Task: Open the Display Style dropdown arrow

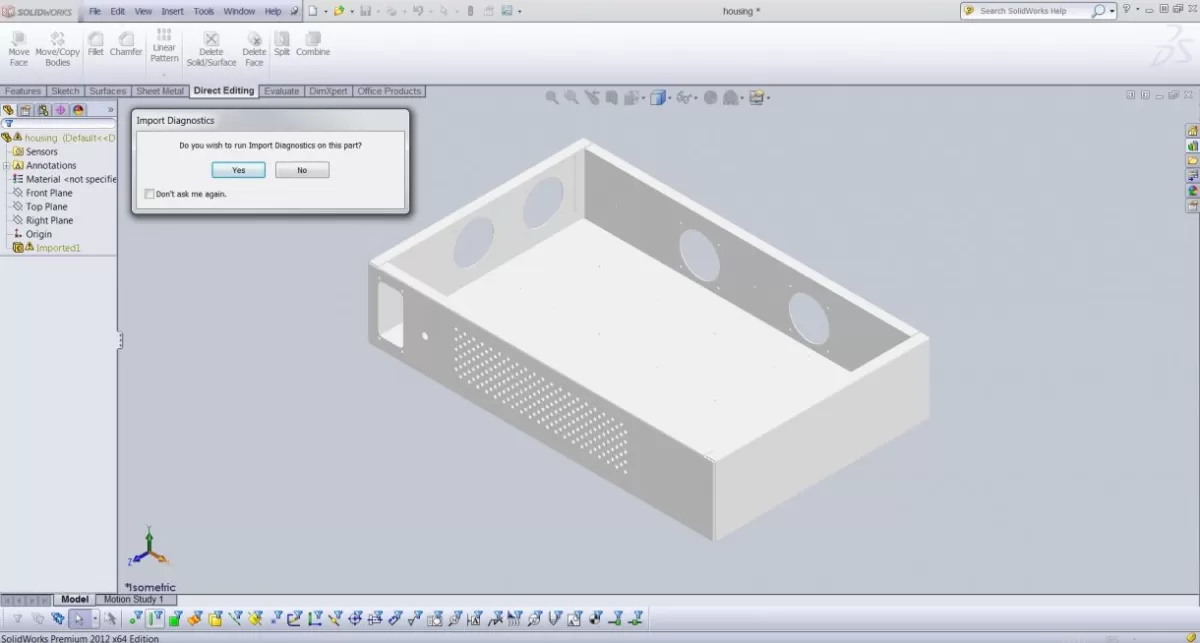Action: [670, 98]
